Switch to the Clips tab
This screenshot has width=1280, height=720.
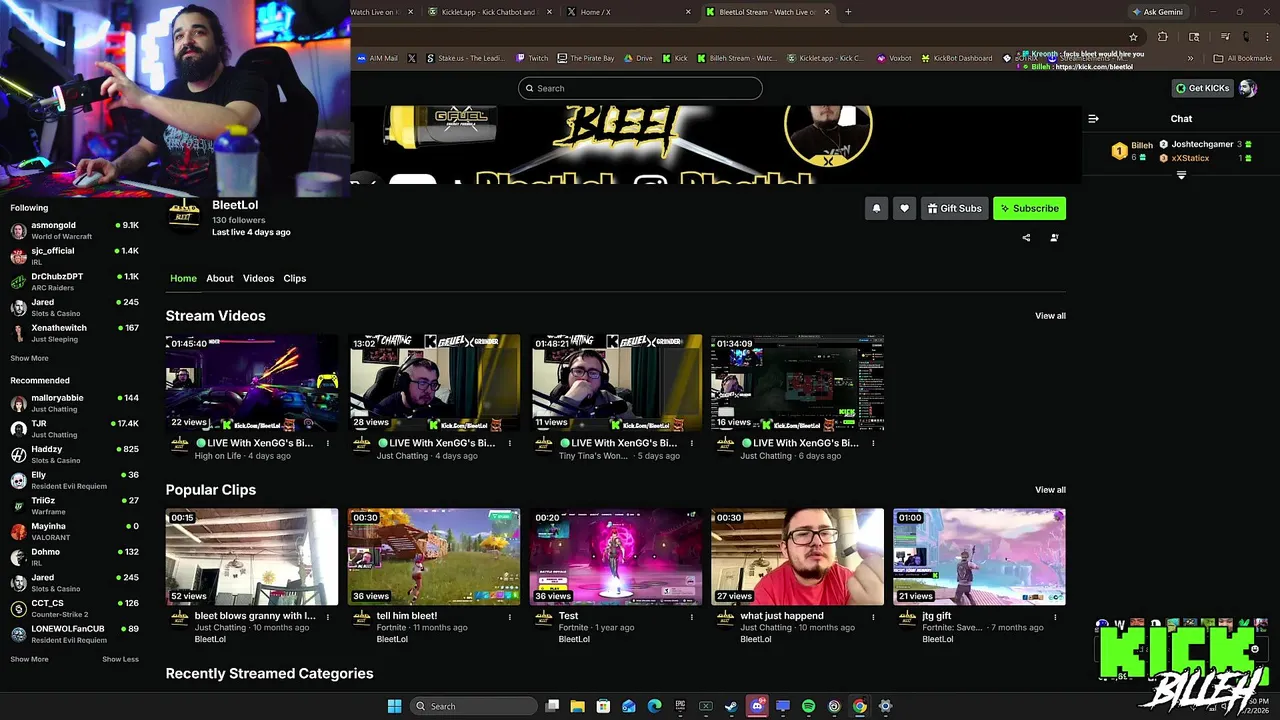pos(294,278)
